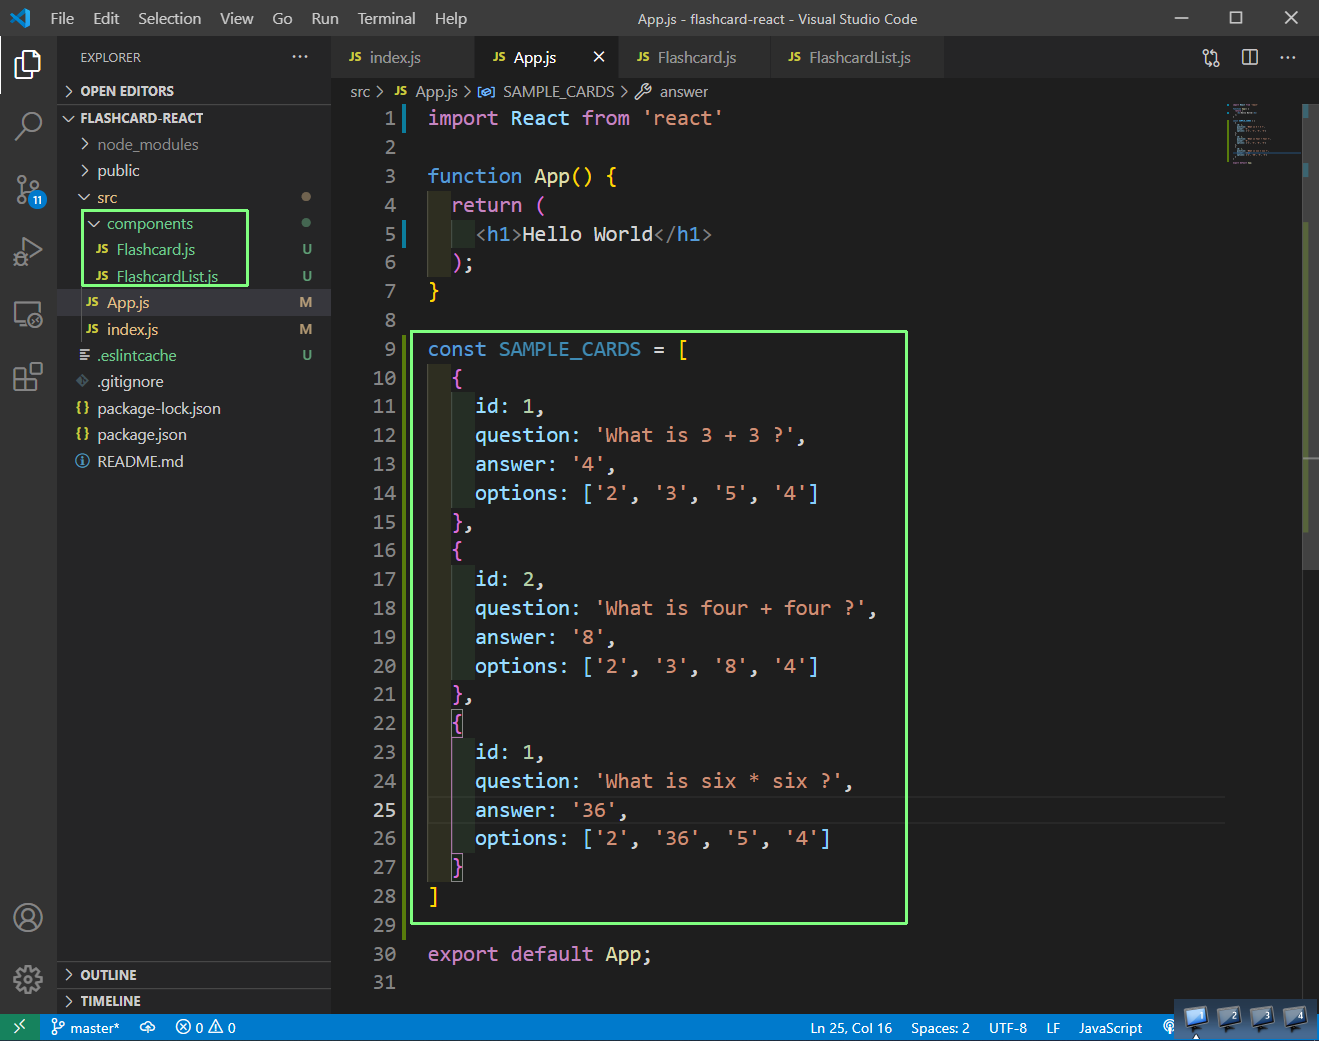Expand the Open Editors section
This screenshot has width=1319, height=1041.
coord(194,91)
